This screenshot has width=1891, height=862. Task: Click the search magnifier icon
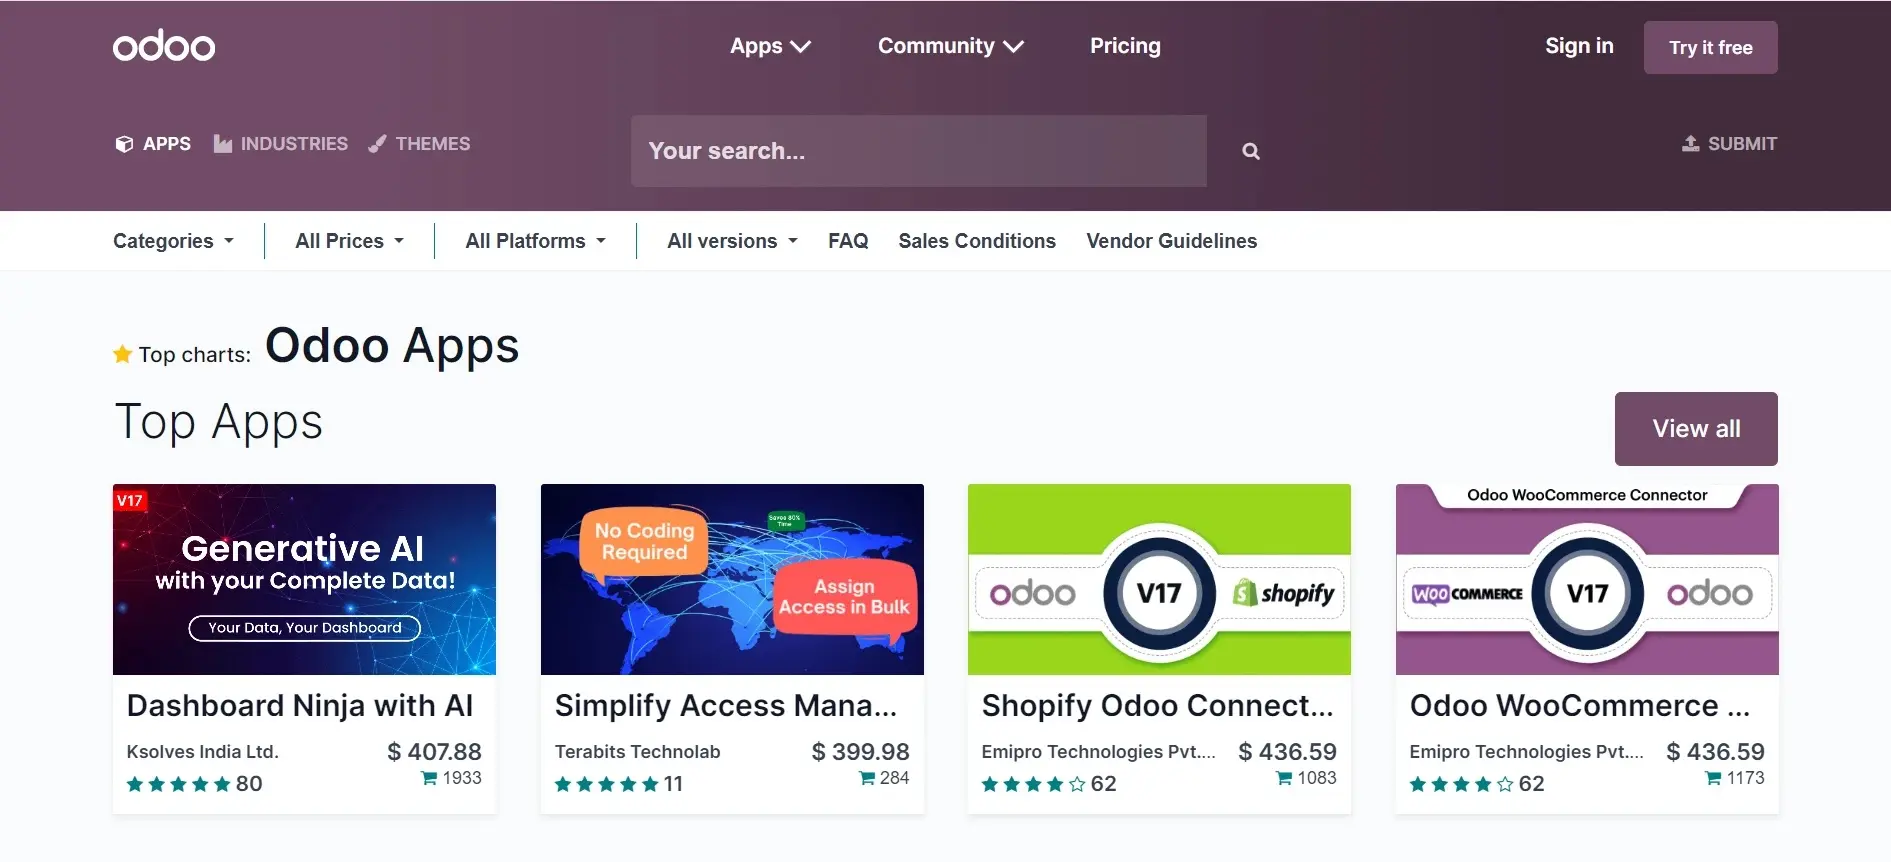point(1250,150)
